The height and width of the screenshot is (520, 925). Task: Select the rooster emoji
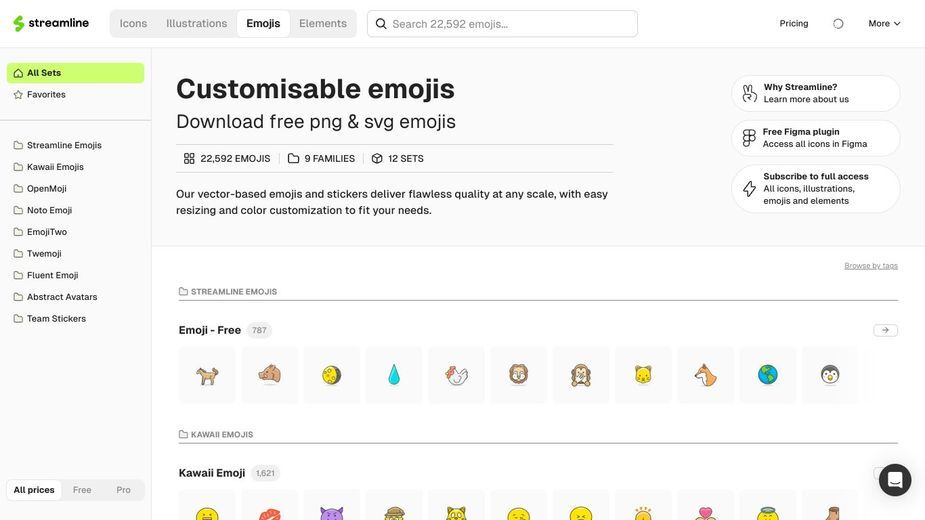click(x=456, y=375)
